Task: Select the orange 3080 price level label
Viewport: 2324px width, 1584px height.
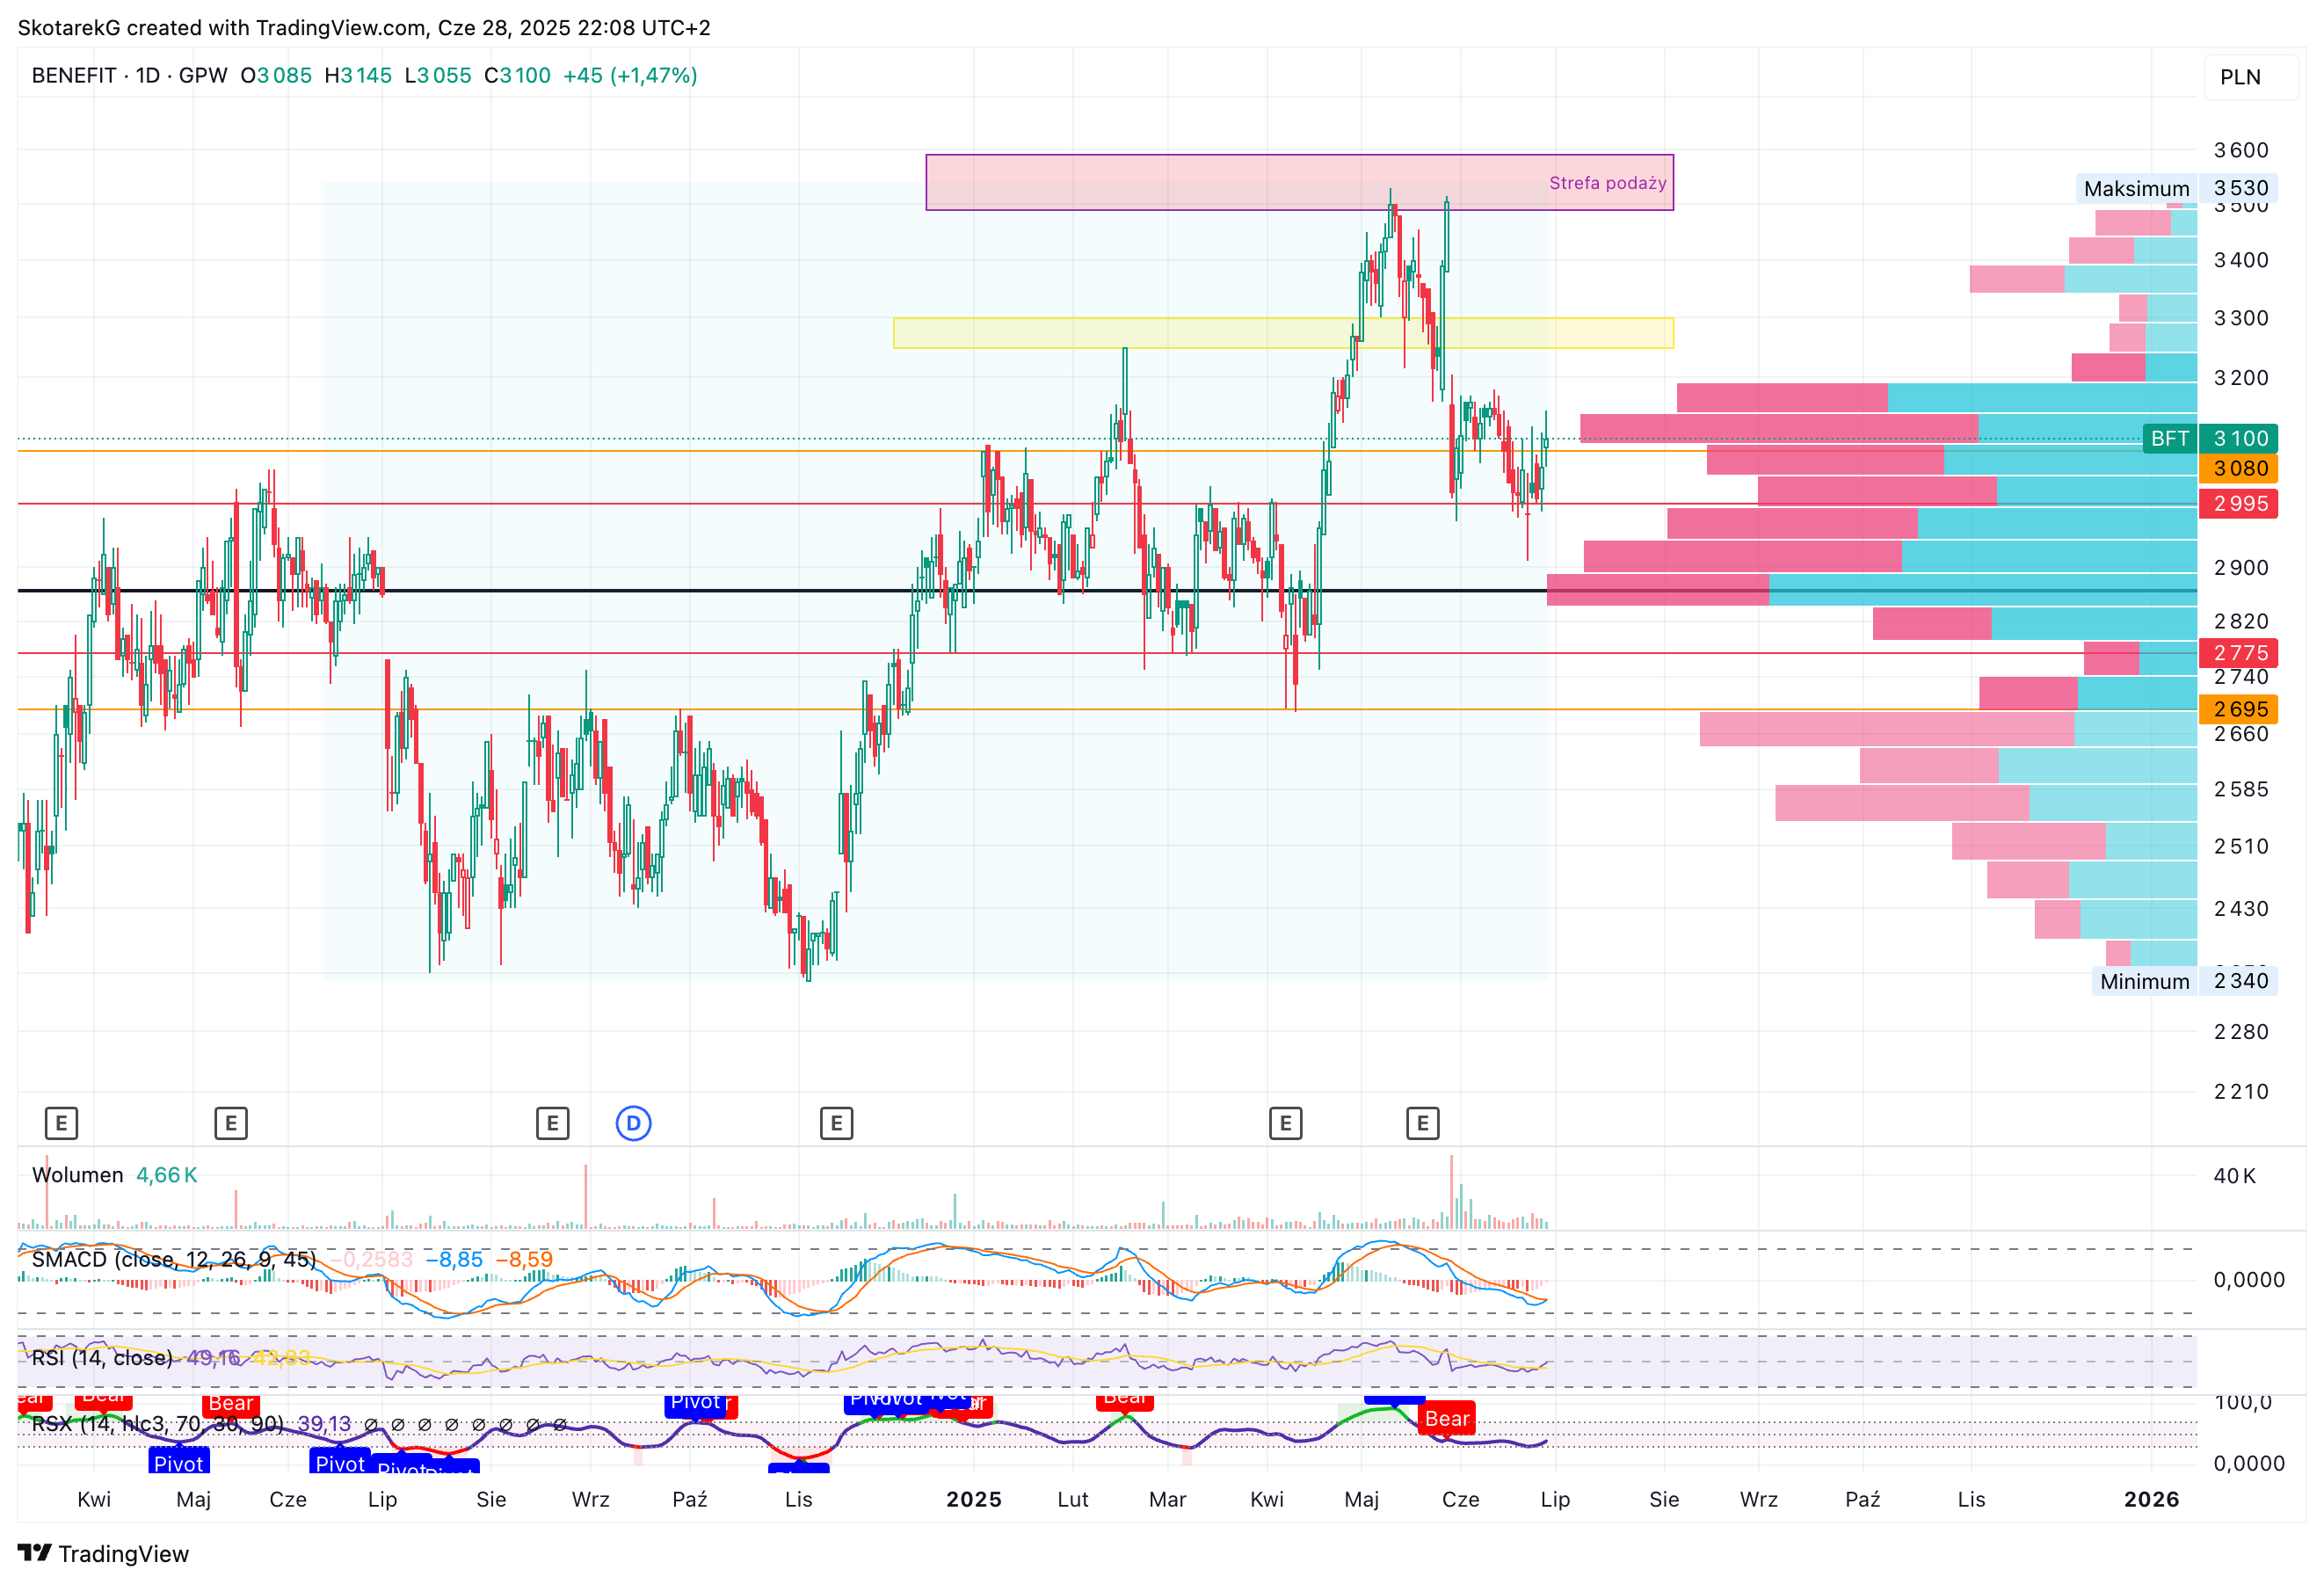Action: [2238, 468]
